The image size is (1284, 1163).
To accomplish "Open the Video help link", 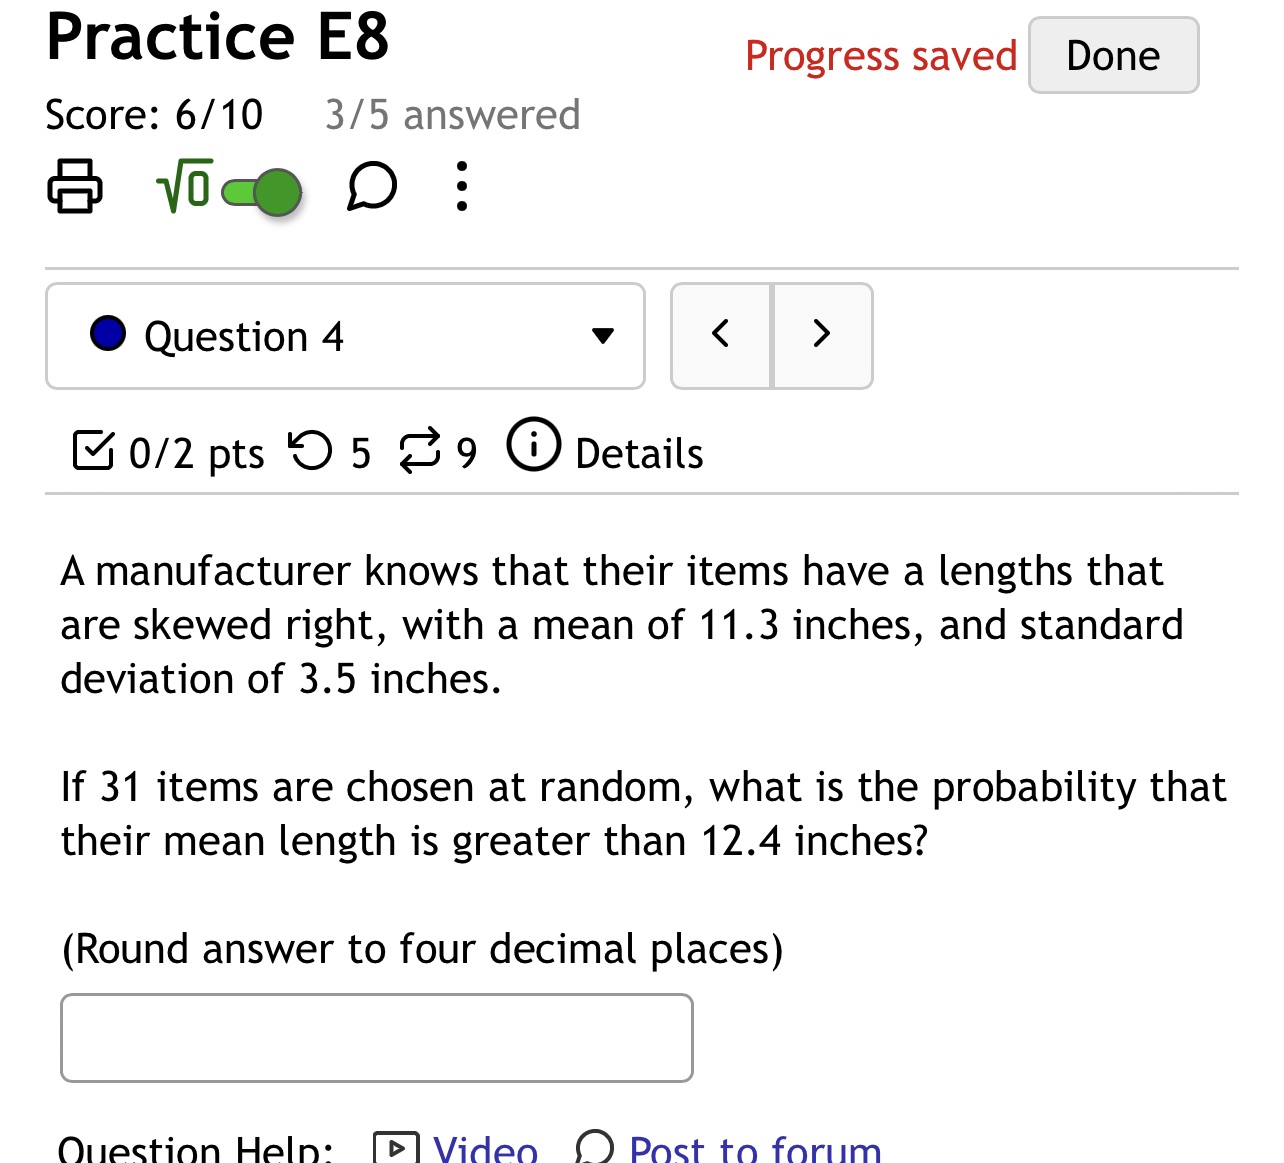I will click(x=484, y=1148).
